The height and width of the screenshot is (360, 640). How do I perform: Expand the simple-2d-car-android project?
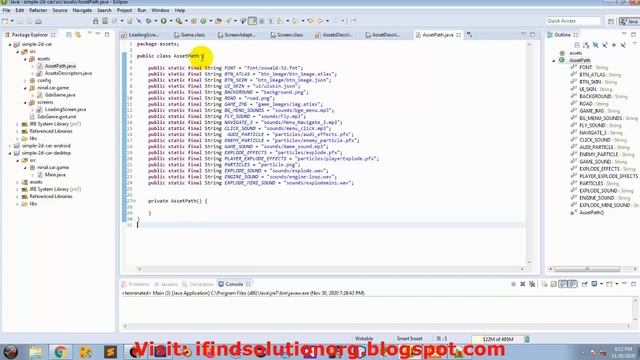pos(10,146)
